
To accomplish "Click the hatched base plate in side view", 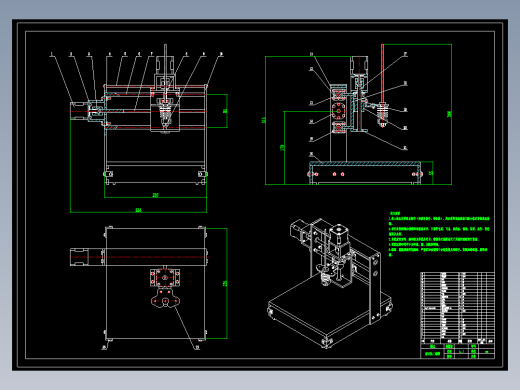I will pyautogui.click(x=365, y=163).
